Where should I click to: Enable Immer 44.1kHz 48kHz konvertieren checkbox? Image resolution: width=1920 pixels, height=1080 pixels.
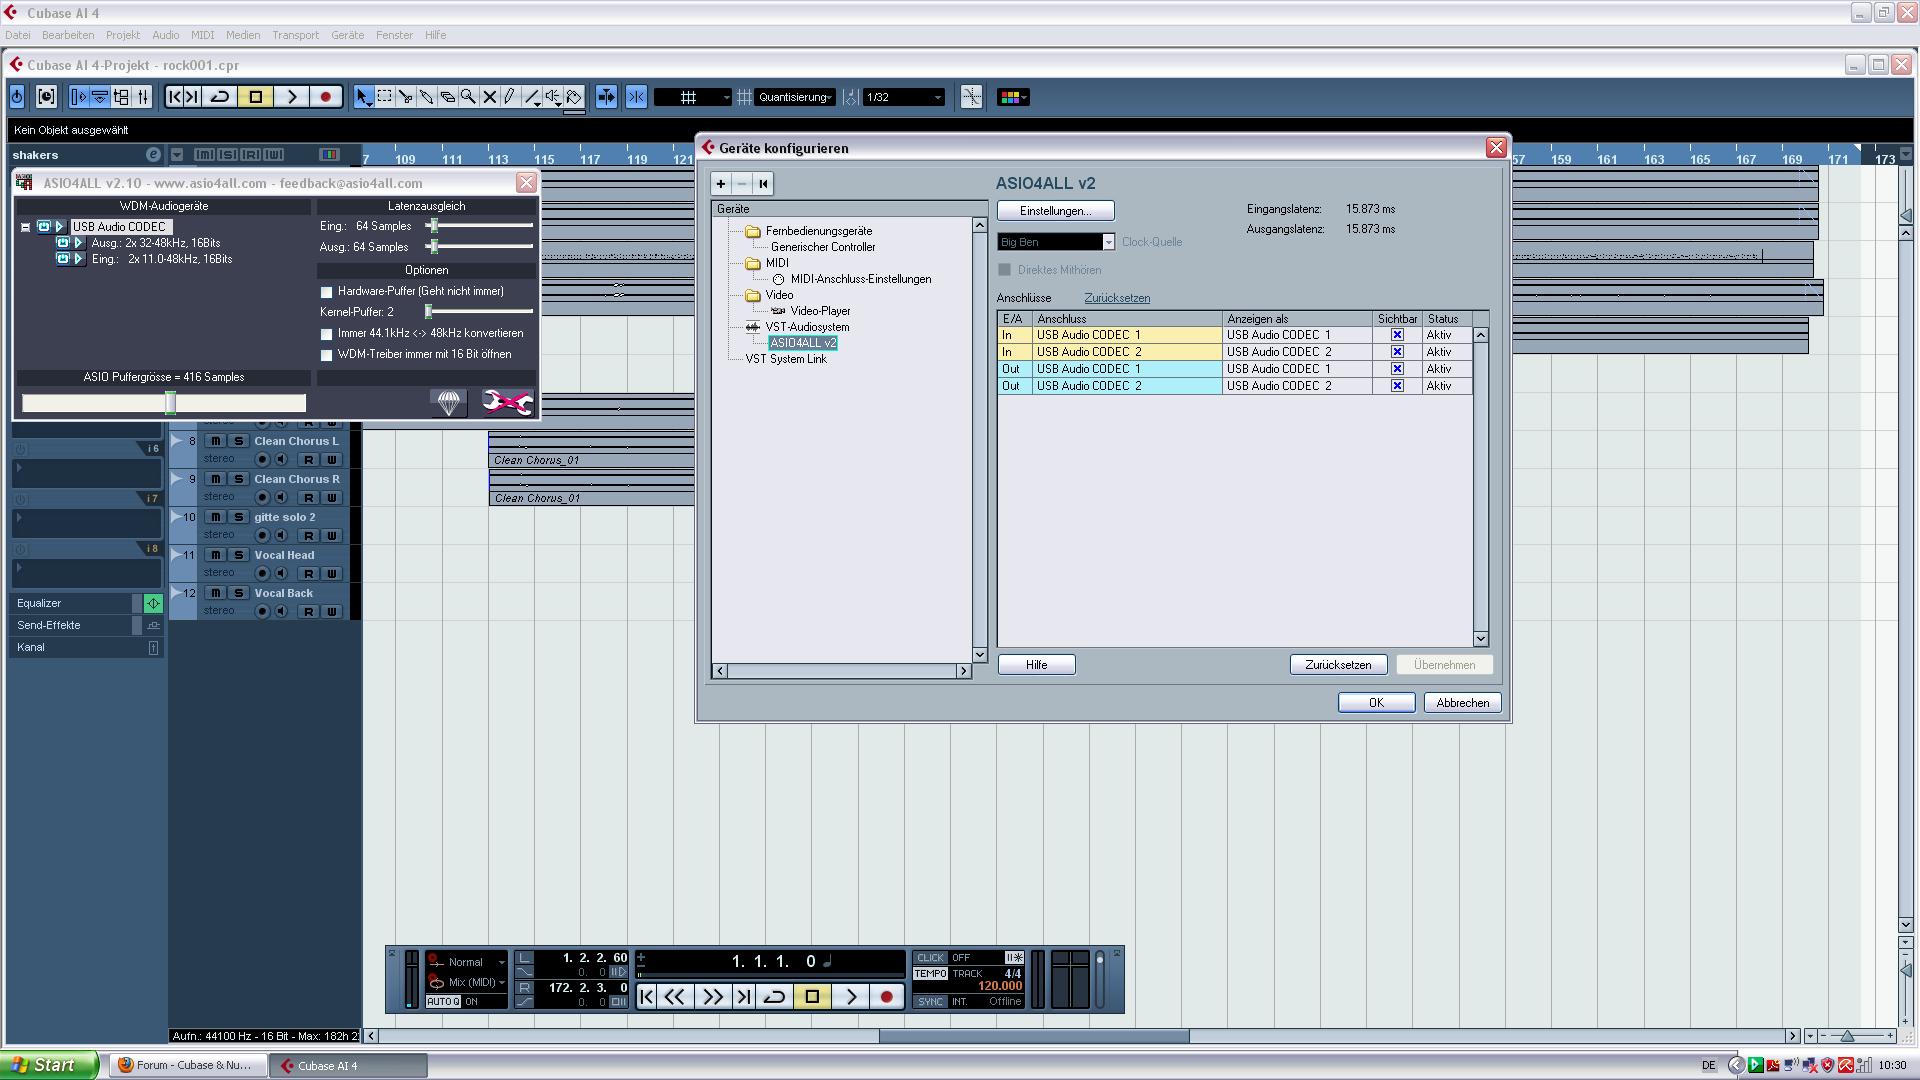point(326,334)
